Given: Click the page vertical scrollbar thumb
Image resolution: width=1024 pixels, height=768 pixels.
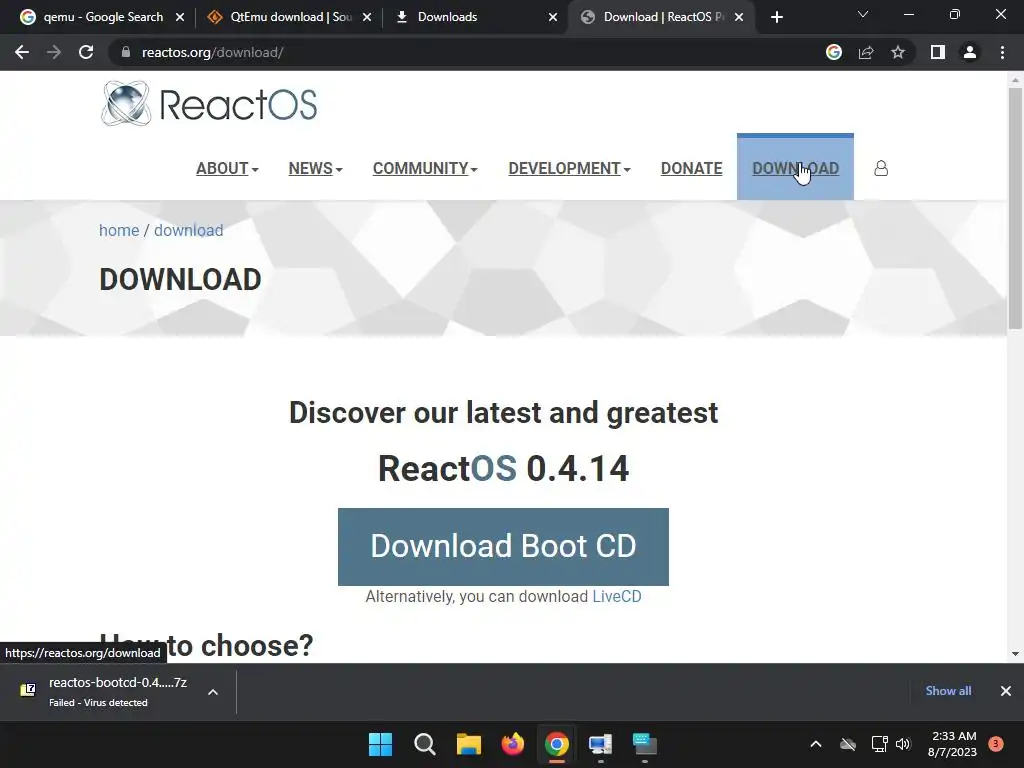Looking at the screenshot, I should 1015,209.
